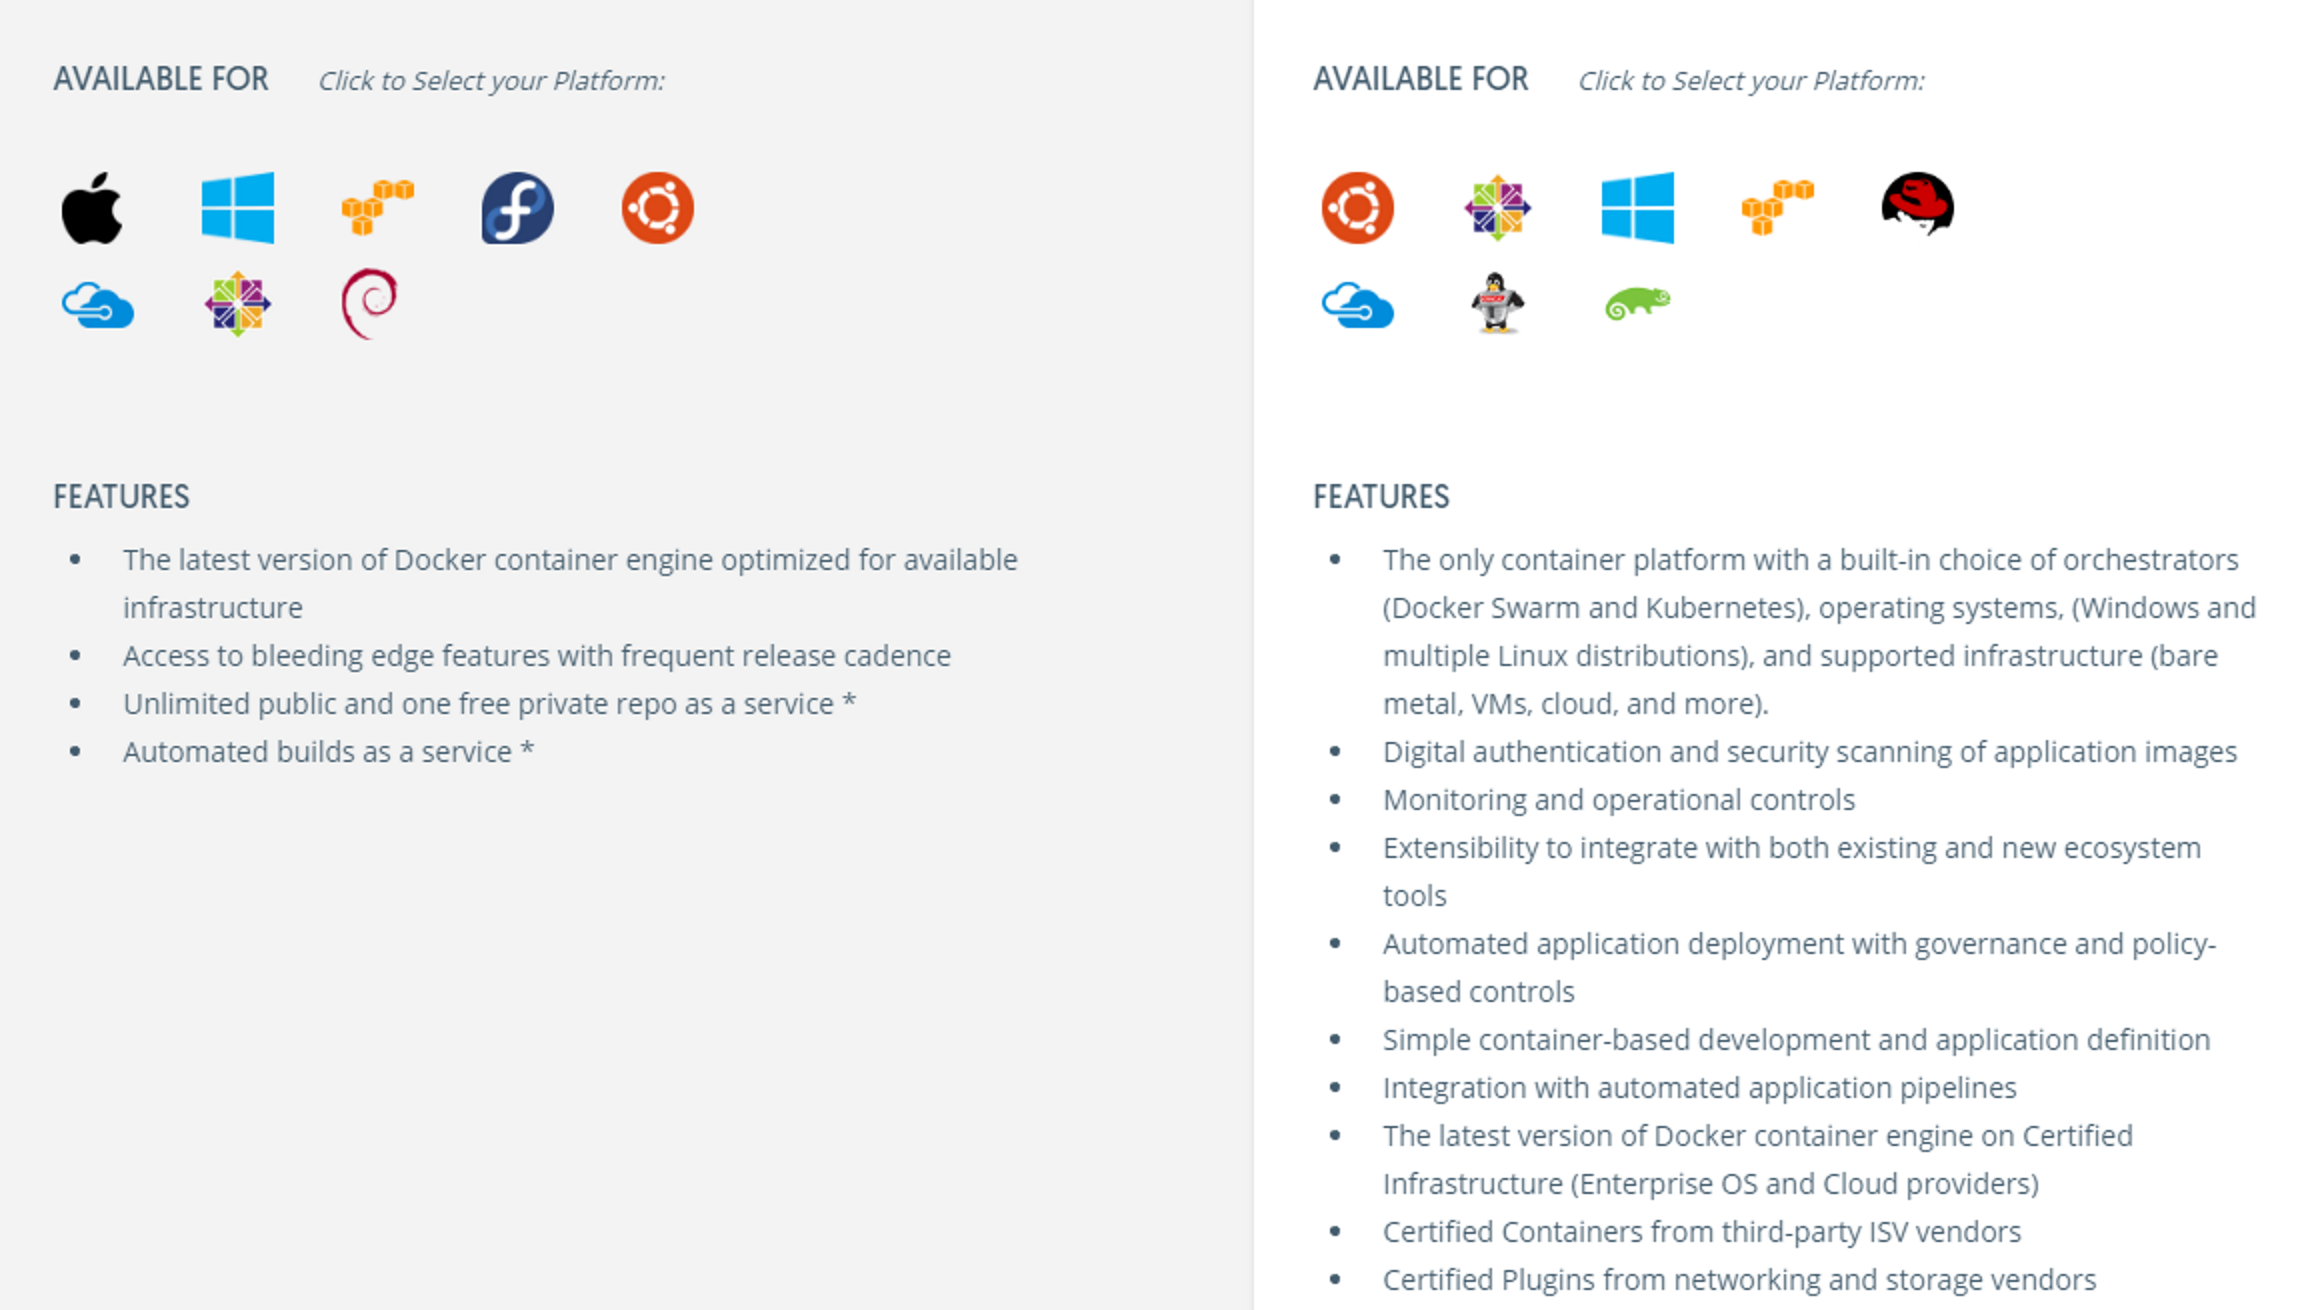Choose the green SUSE chameleon icon
This screenshot has height=1310, width=2316.
tap(1637, 303)
